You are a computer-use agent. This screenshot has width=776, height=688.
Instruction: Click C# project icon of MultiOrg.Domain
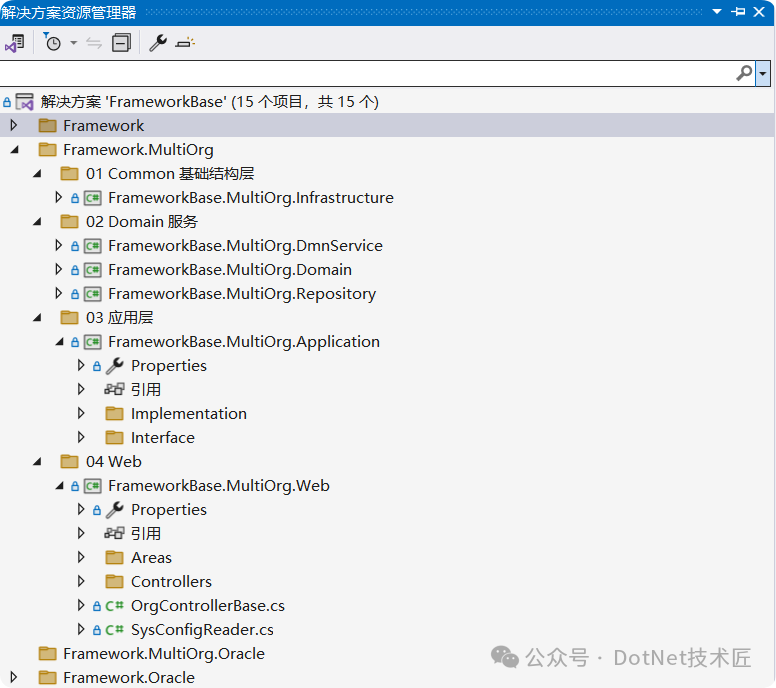pos(93,270)
